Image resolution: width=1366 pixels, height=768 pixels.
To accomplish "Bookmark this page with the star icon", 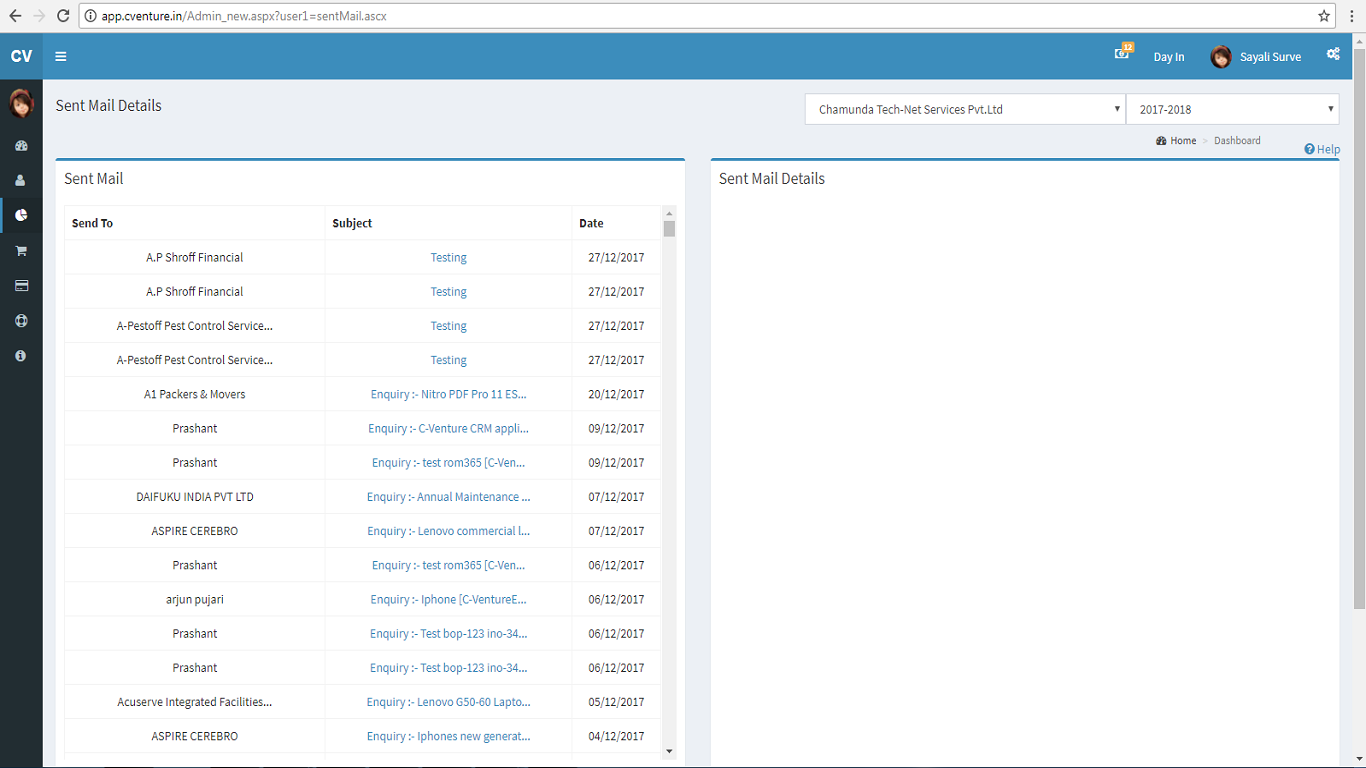I will pos(1324,16).
